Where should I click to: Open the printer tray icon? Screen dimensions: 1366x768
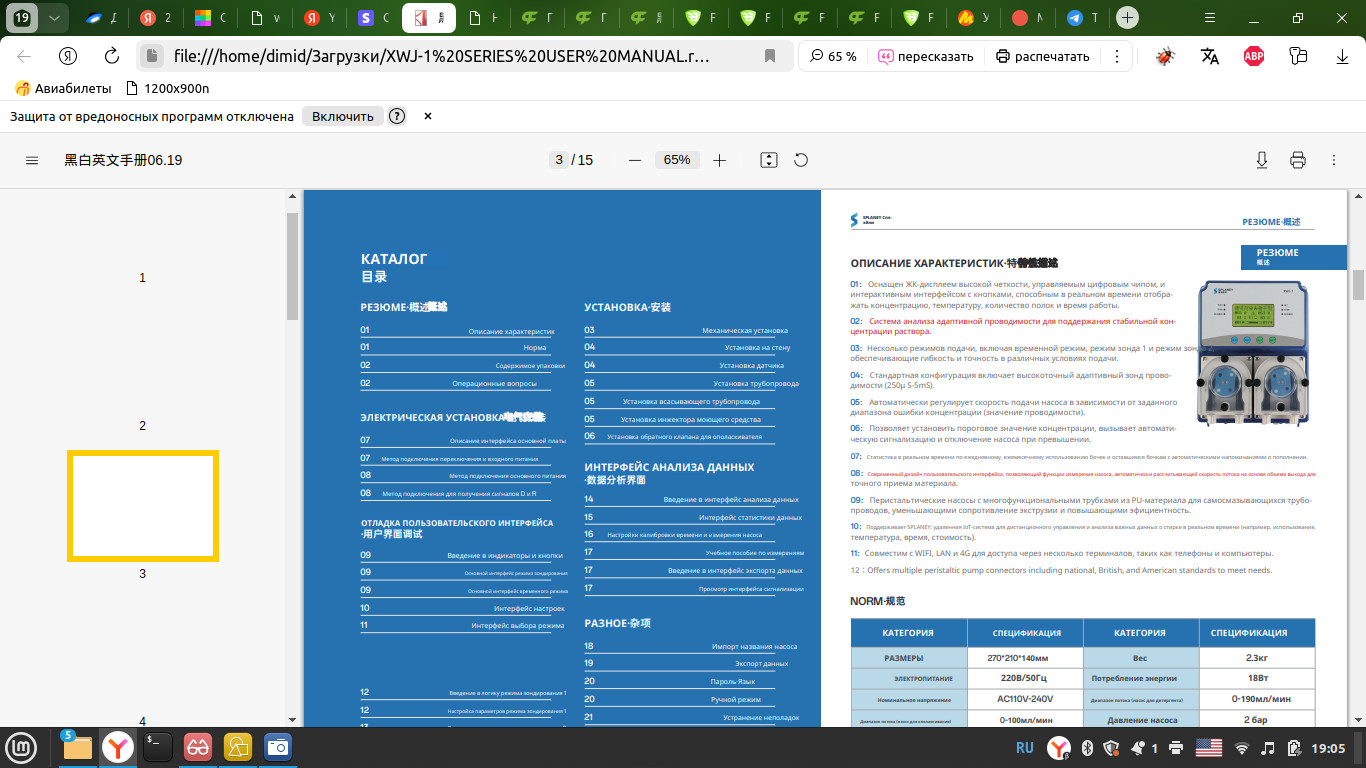tap(1176, 748)
